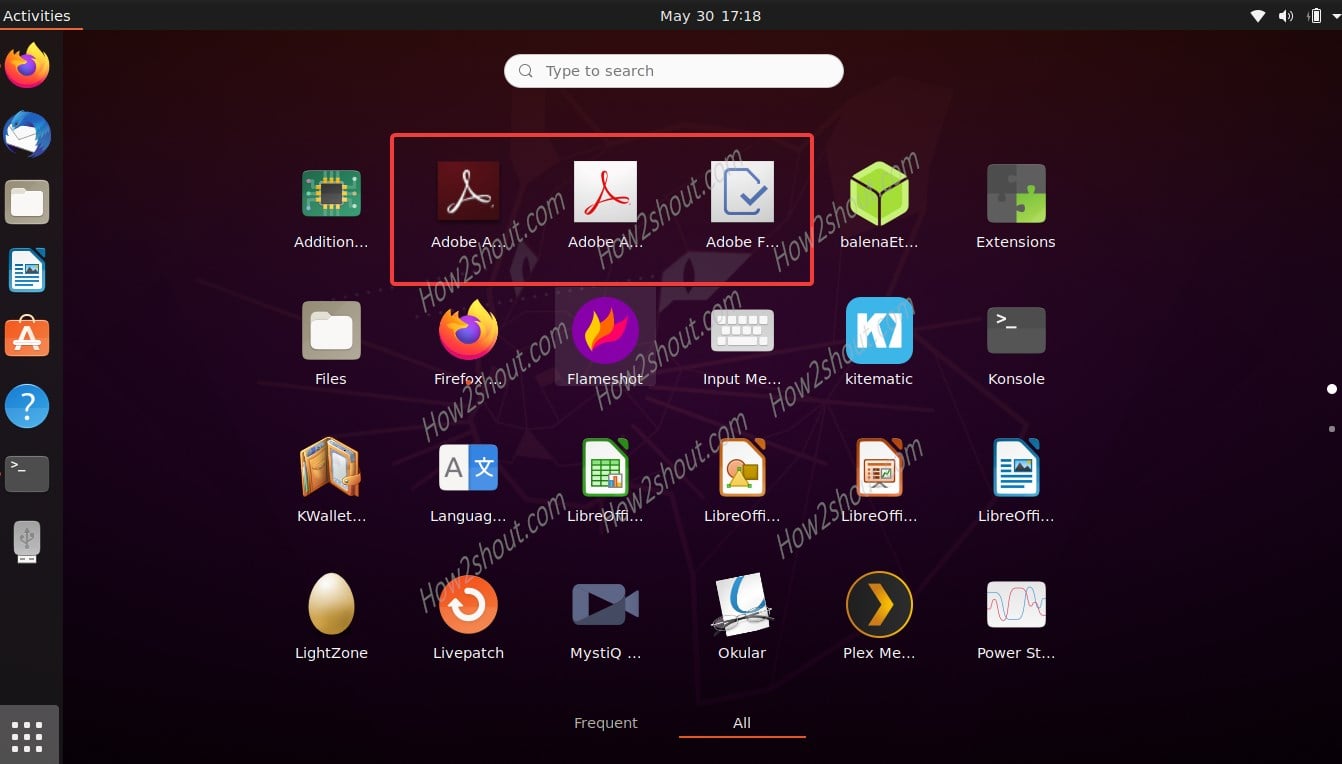
Task: Open Plex Media application
Action: point(878,604)
